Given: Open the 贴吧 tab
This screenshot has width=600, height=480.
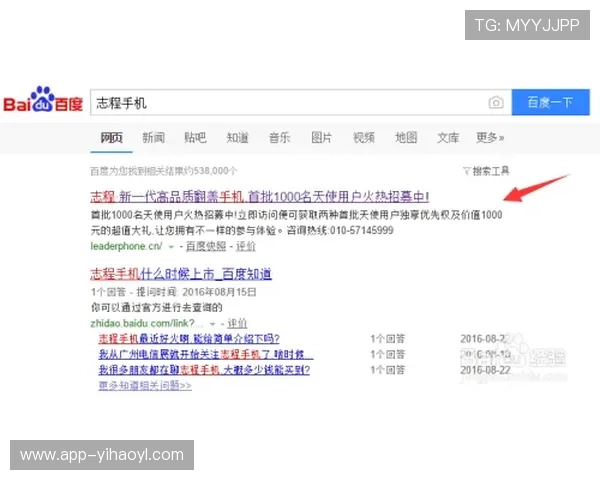Looking at the screenshot, I should coord(195,137).
